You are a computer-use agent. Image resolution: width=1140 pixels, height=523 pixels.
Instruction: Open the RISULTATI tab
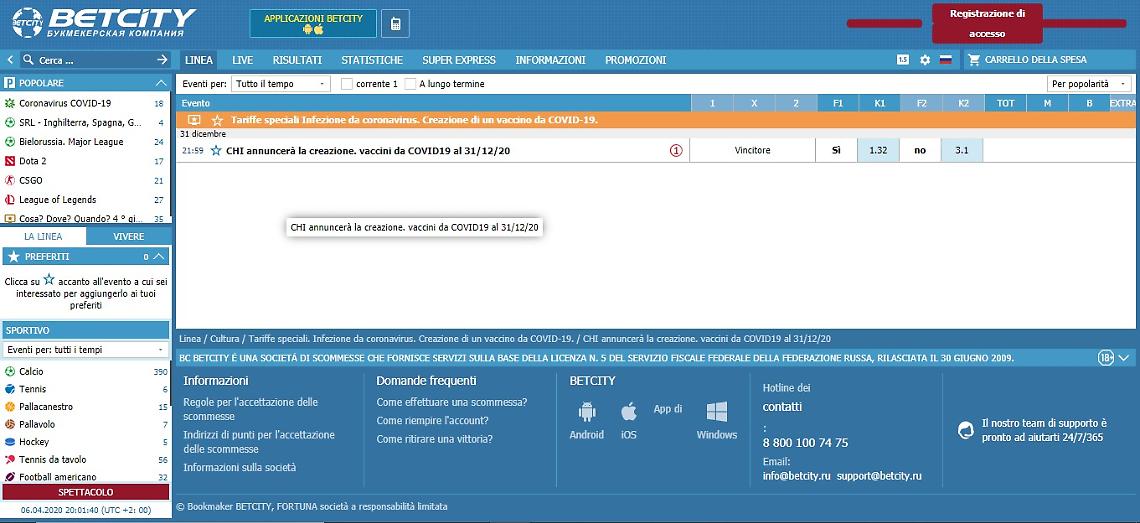coord(297,60)
